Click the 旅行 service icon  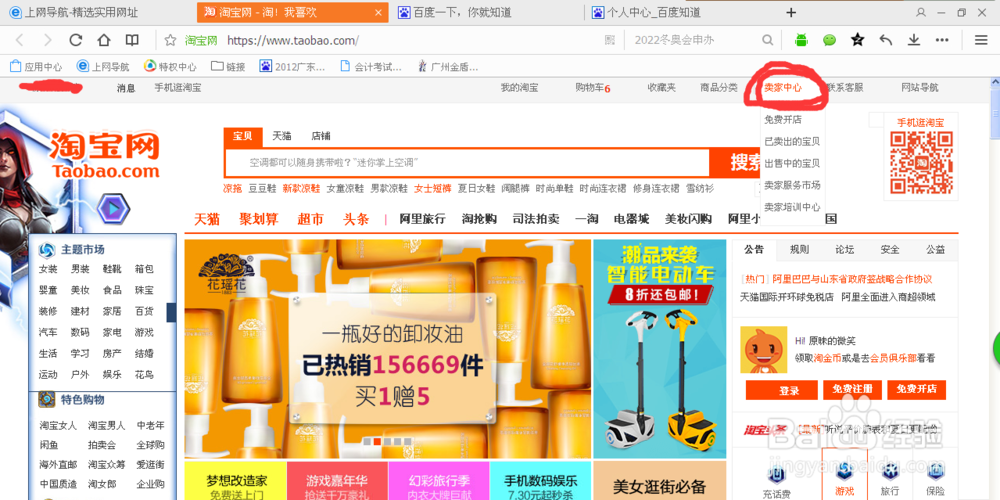890,478
